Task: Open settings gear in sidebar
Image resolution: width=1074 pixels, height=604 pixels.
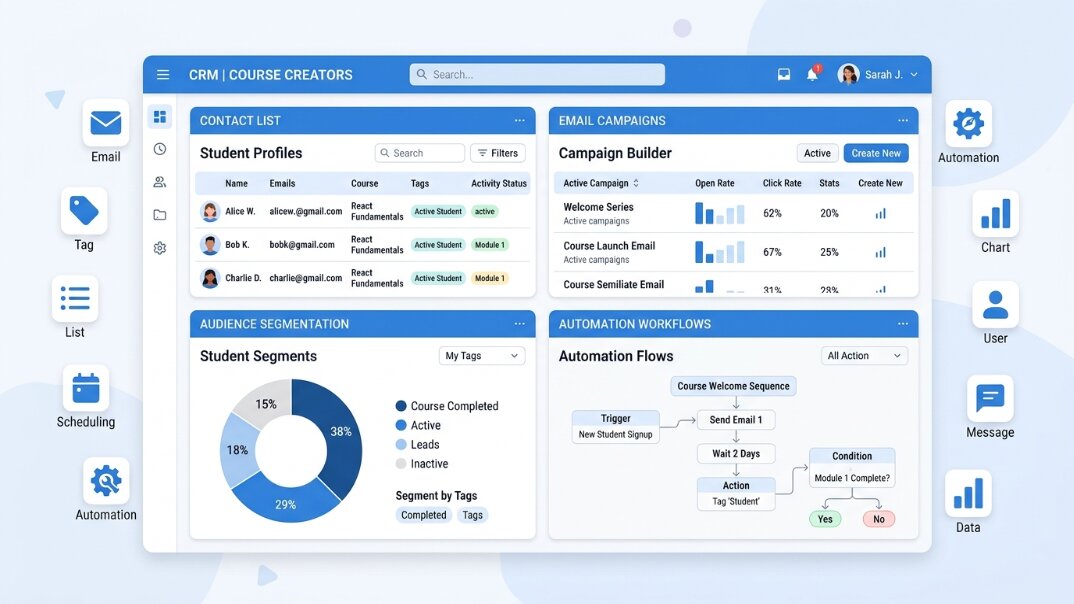Action: (x=160, y=248)
